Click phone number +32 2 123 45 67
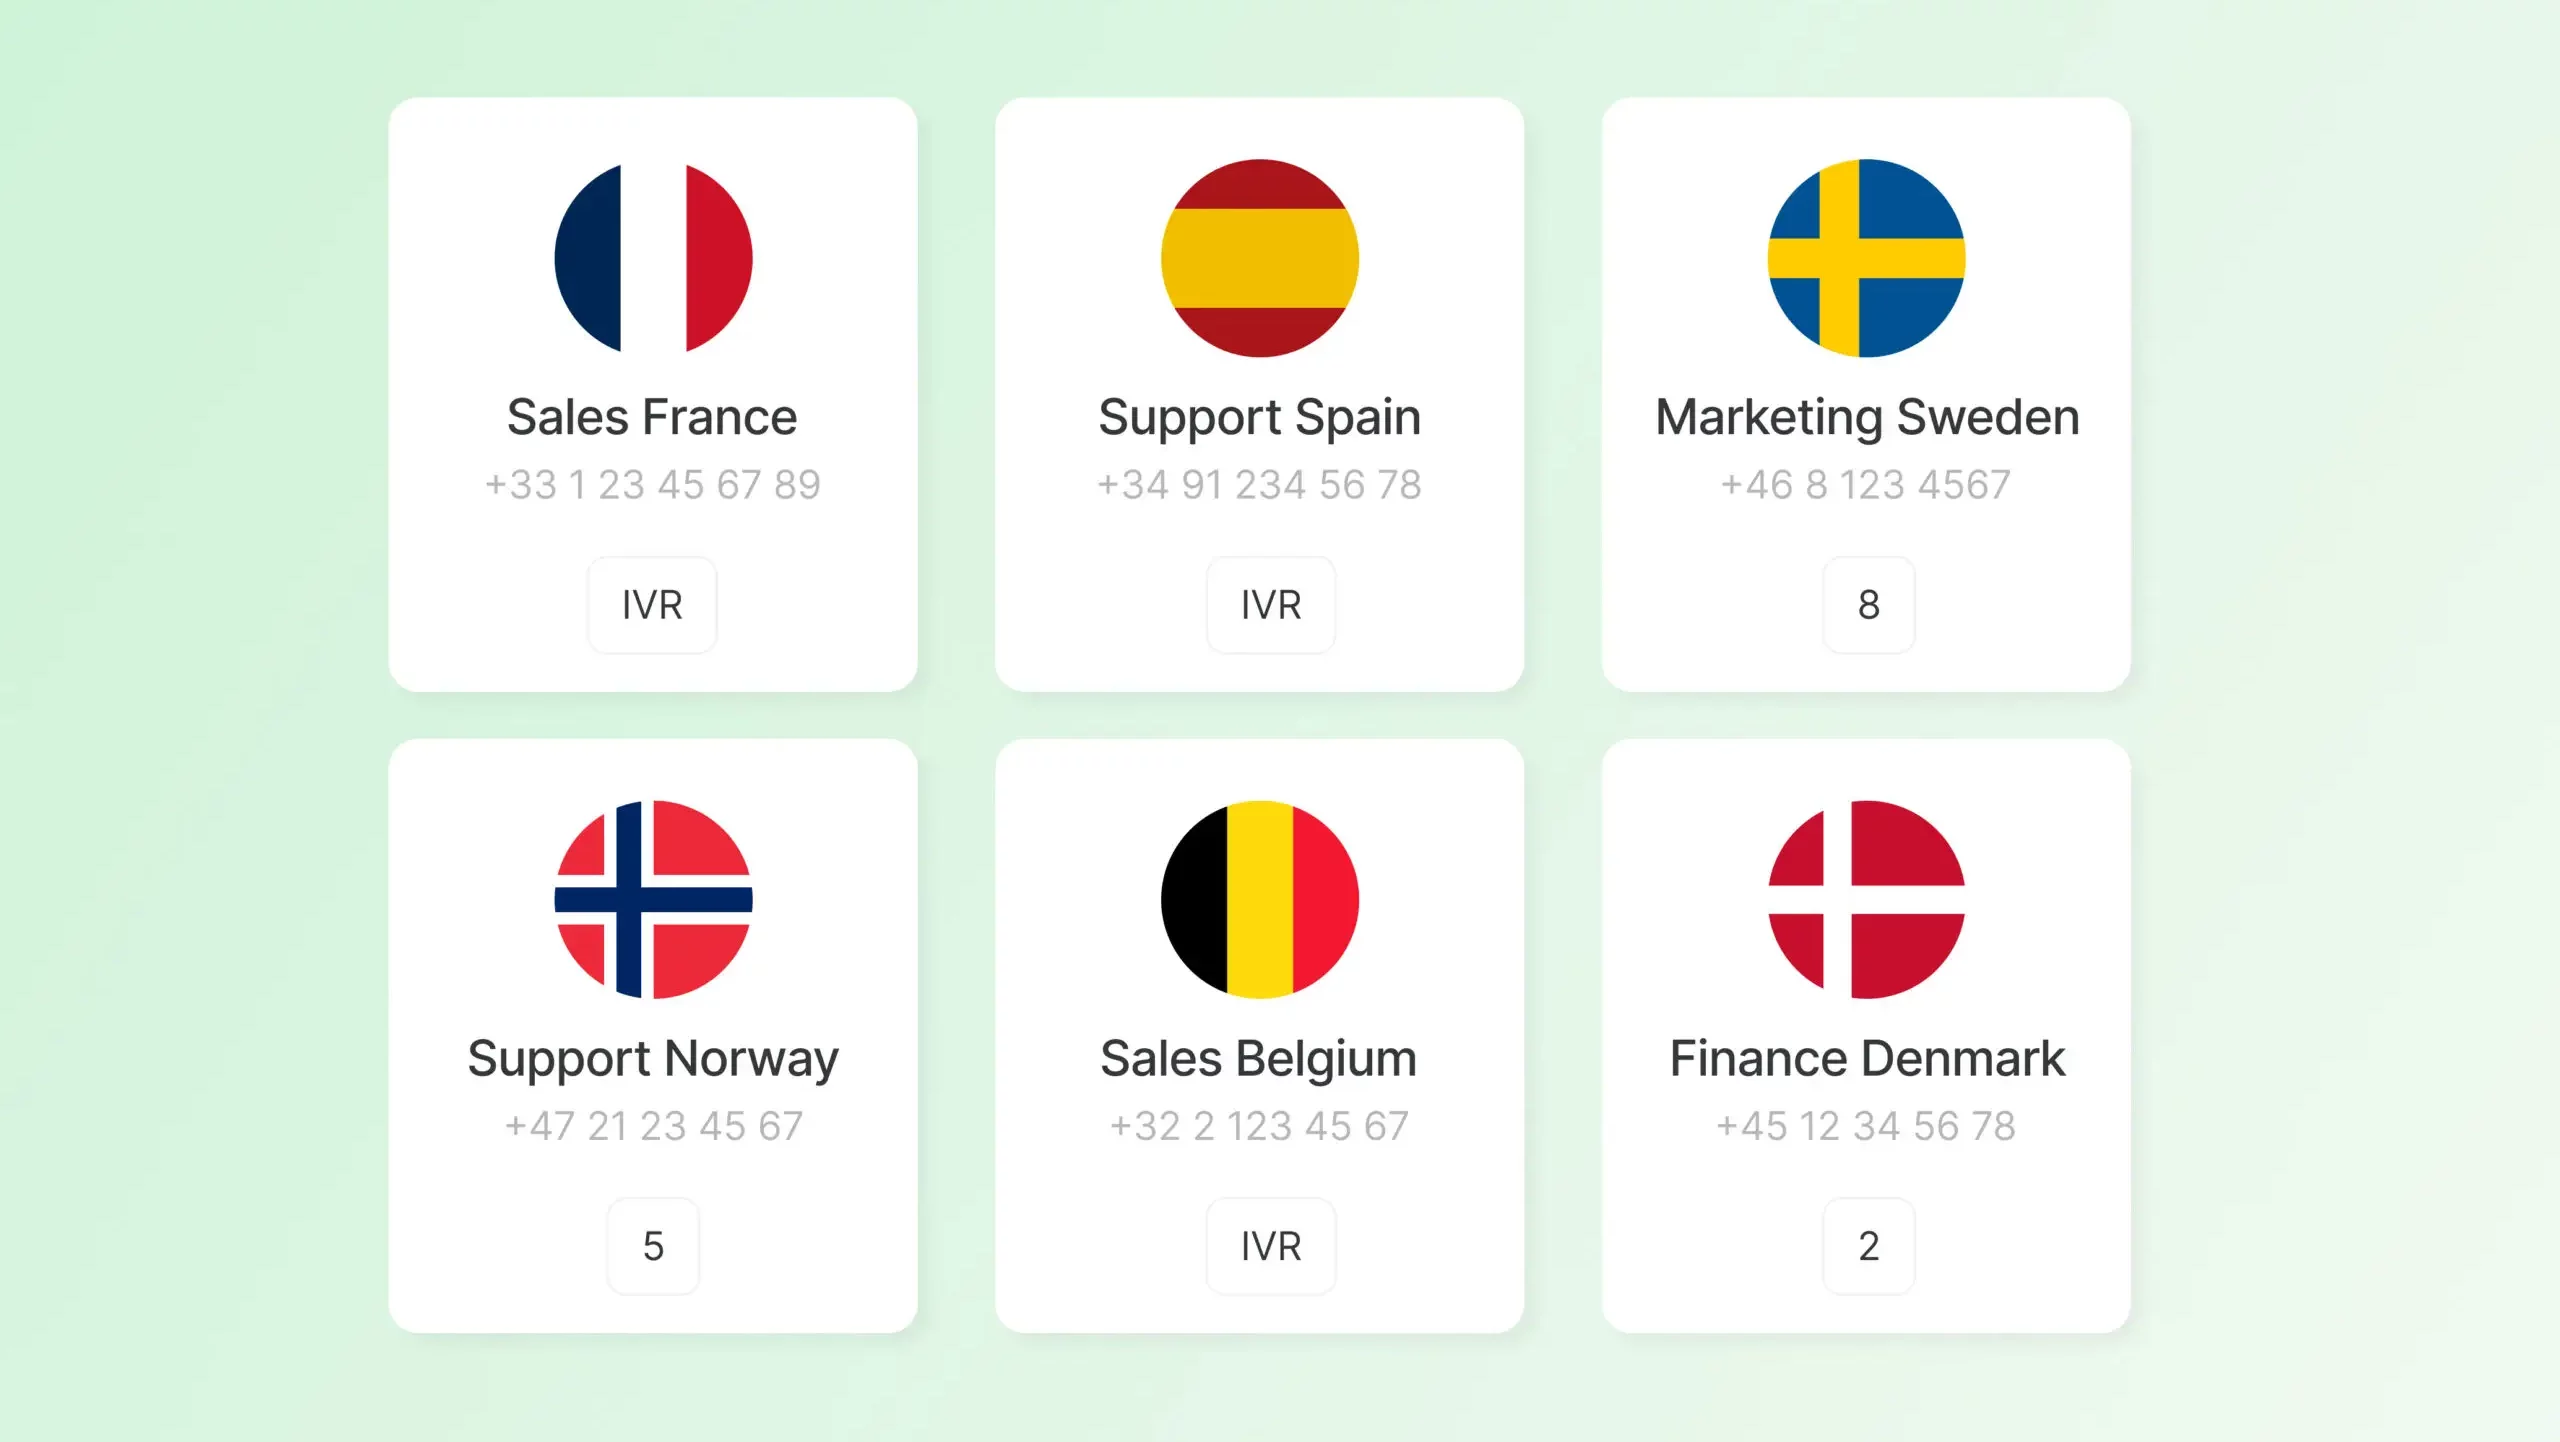The width and height of the screenshot is (2560, 1442). pos(1259,1126)
